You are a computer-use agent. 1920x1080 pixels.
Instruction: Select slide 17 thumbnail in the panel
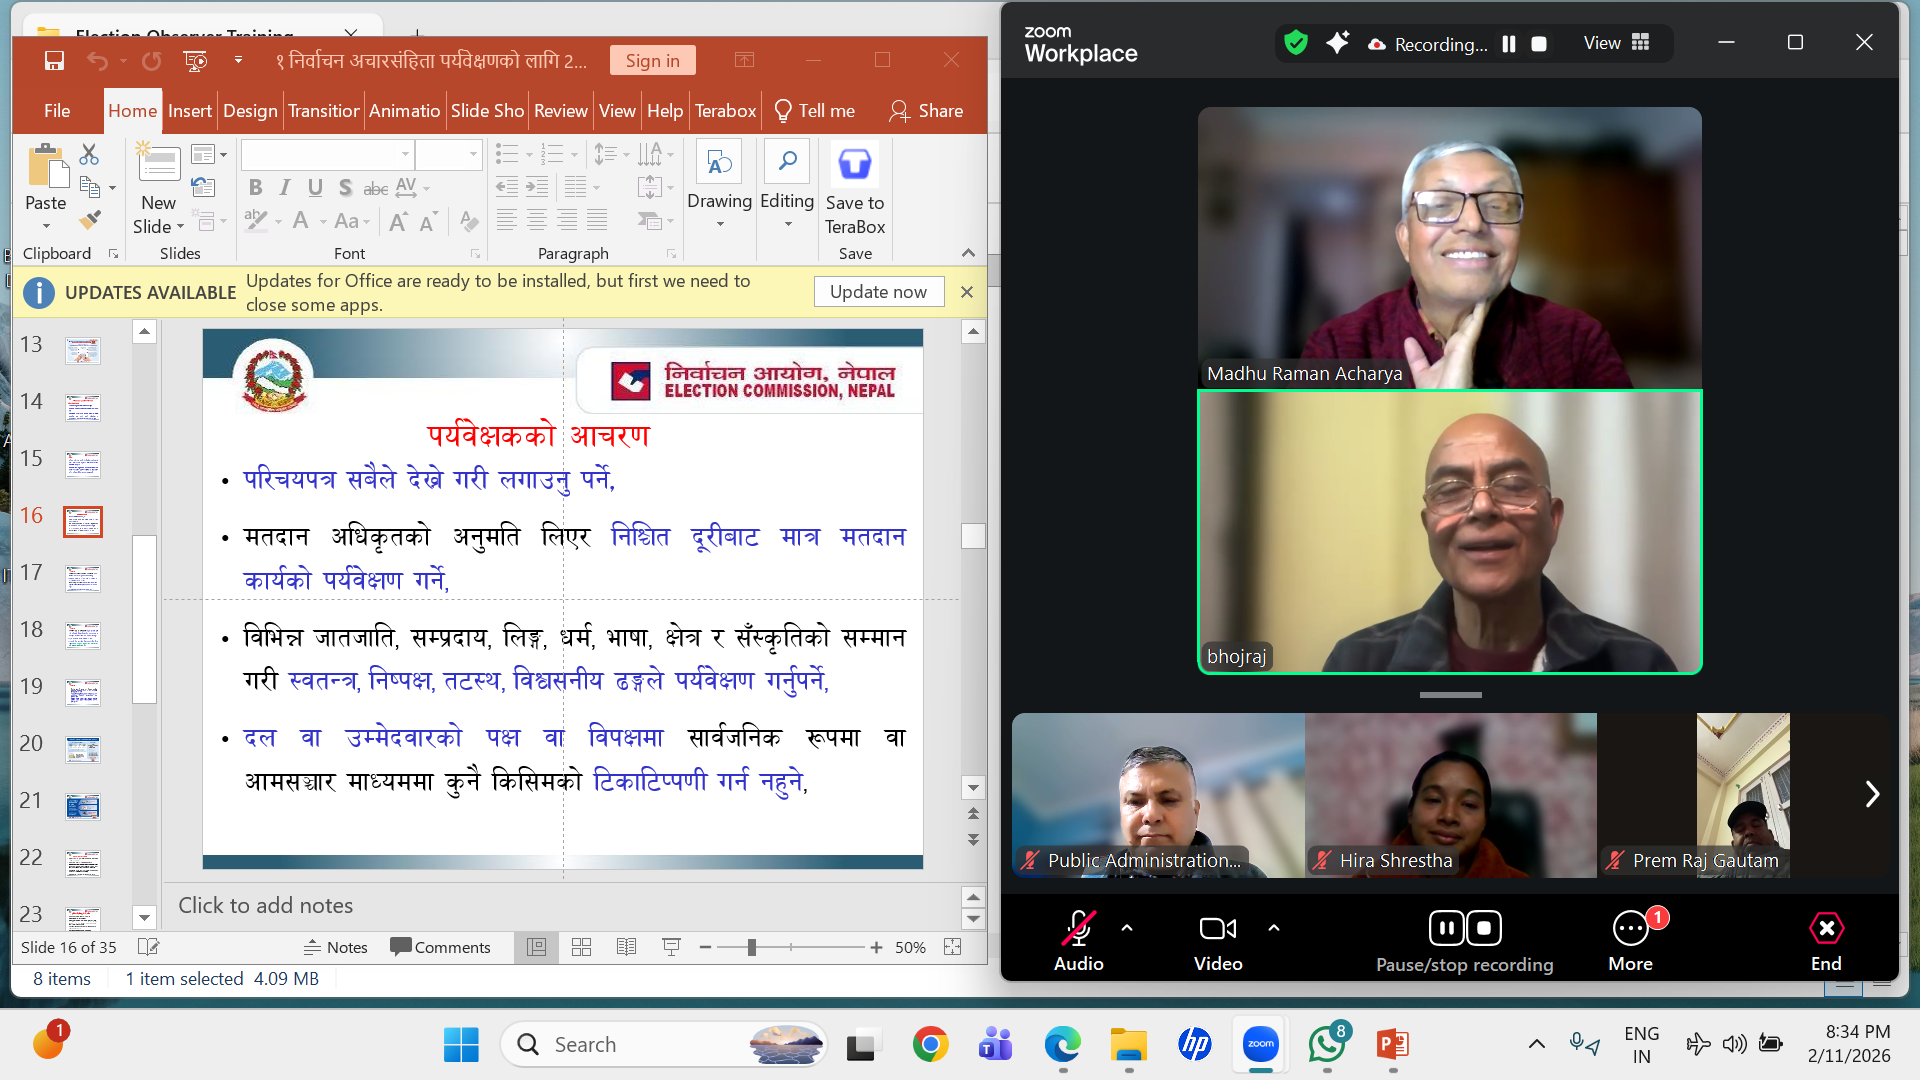pos(83,578)
